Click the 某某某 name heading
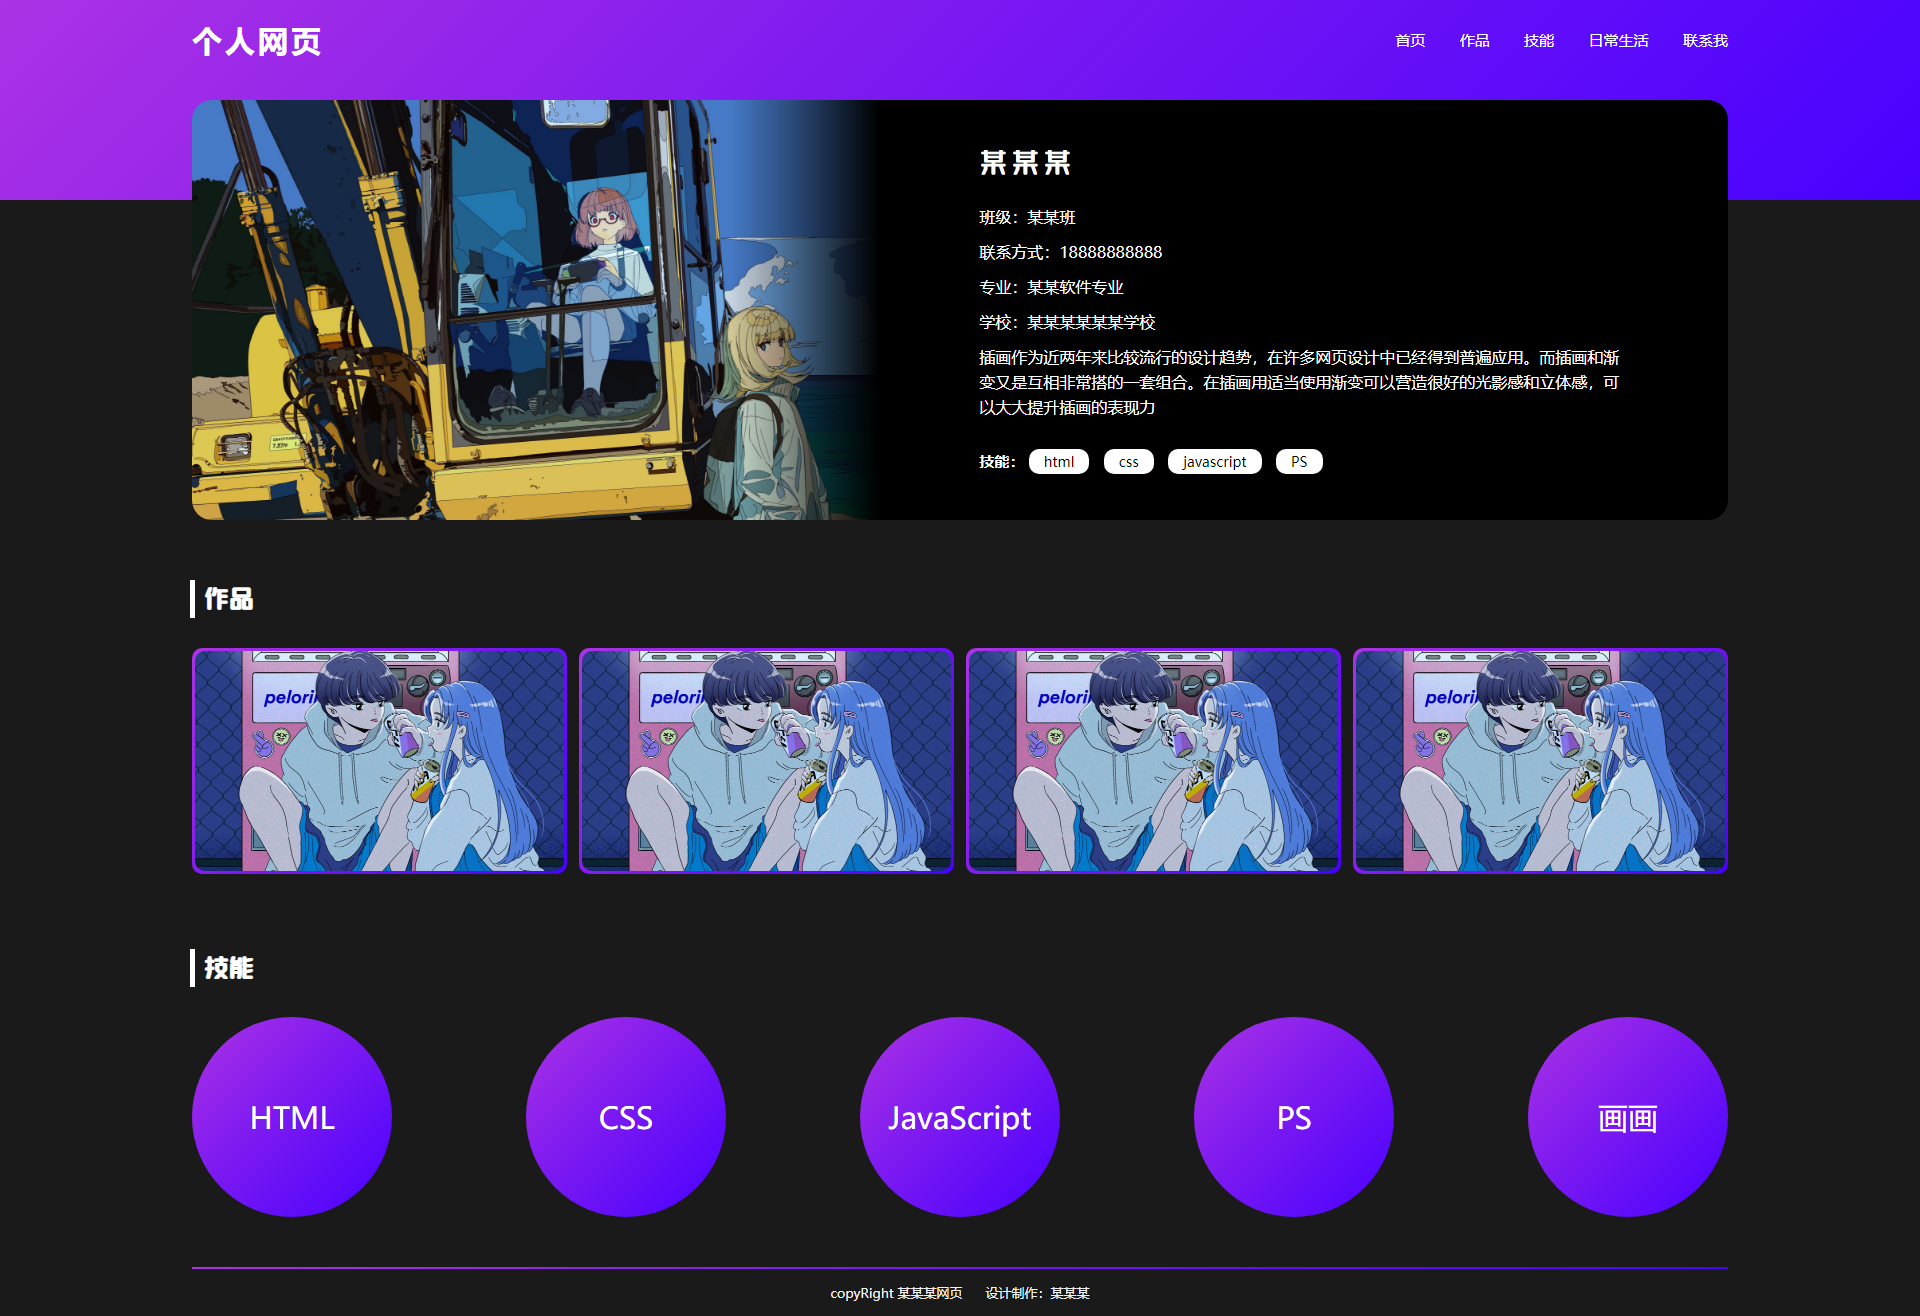The width and height of the screenshot is (1920, 1316). click(x=1025, y=163)
